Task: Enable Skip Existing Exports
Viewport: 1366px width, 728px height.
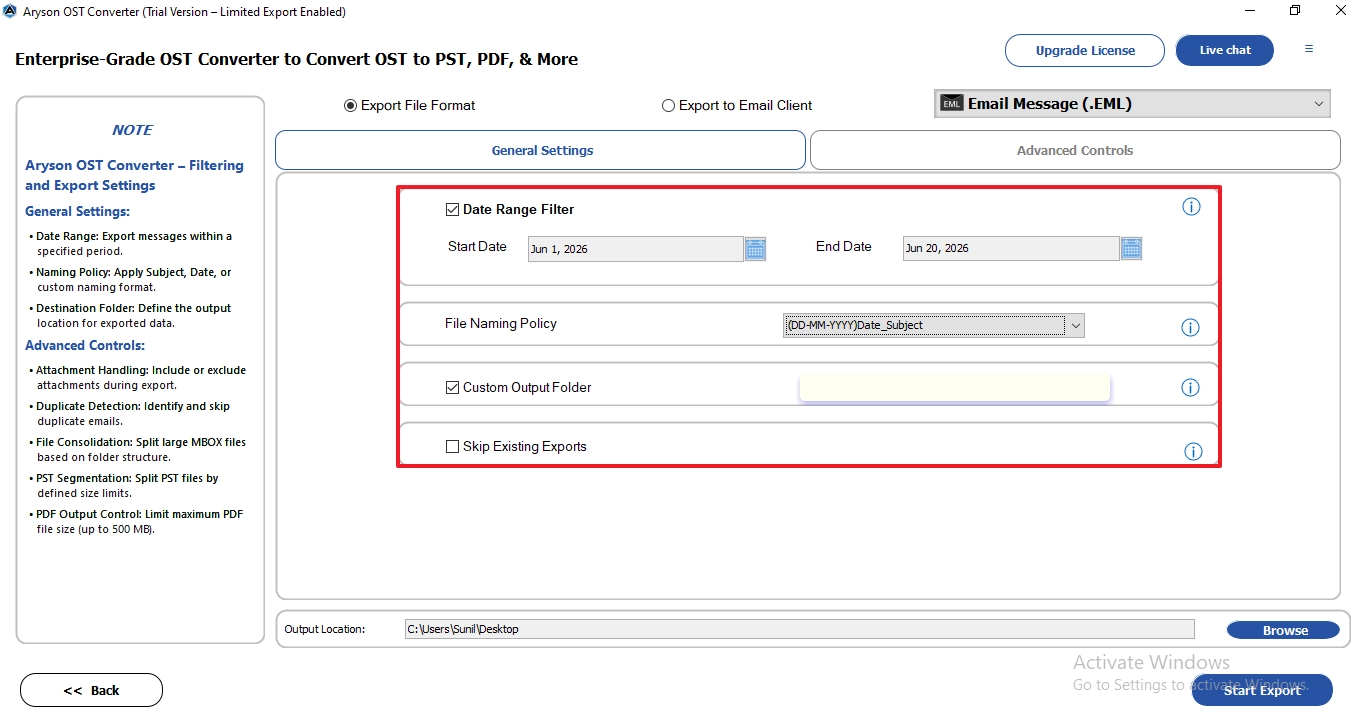Action: (x=452, y=447)
